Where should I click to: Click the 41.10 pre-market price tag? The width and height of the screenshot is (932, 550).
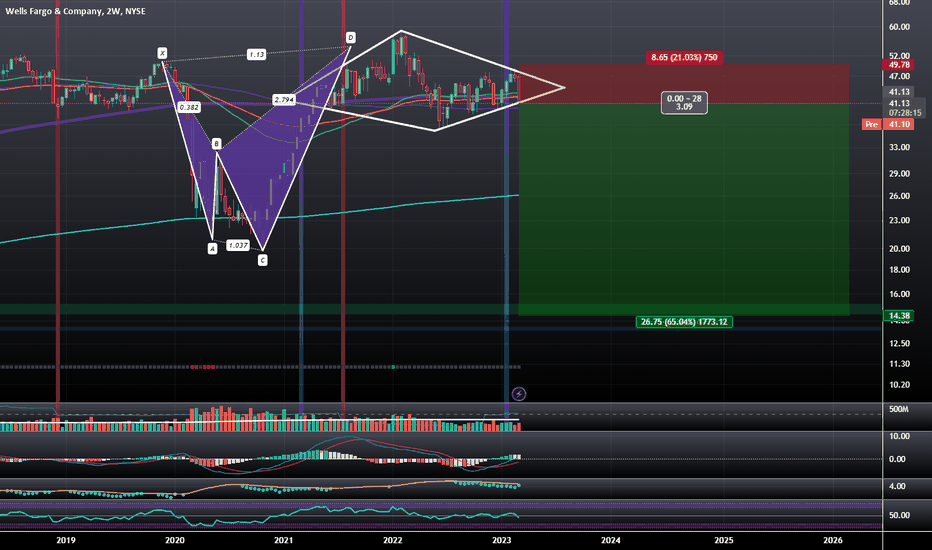(x=899, y=124)
